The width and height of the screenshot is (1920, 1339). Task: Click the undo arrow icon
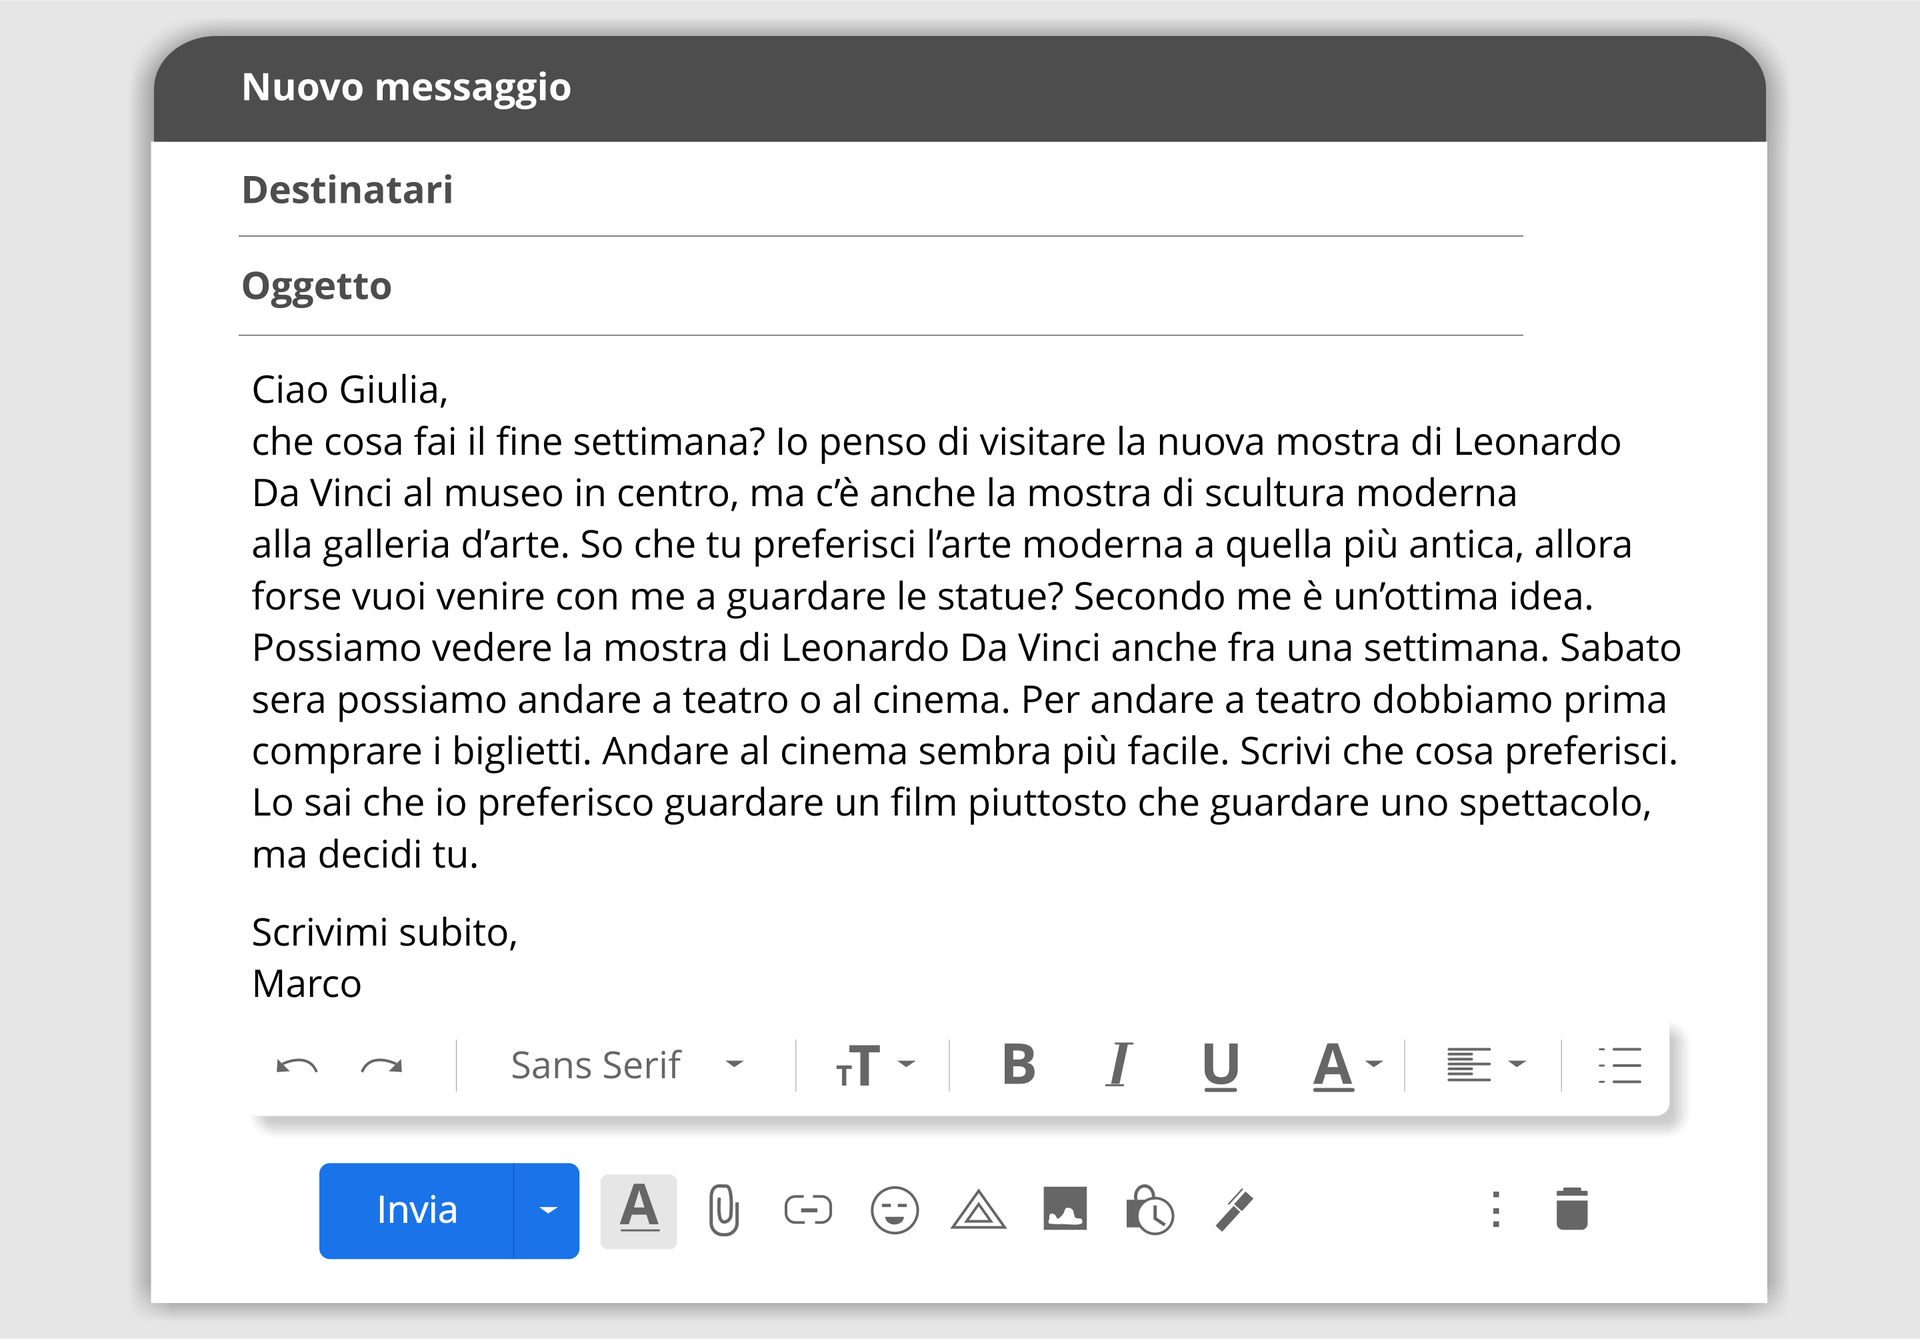point(297,1066)
